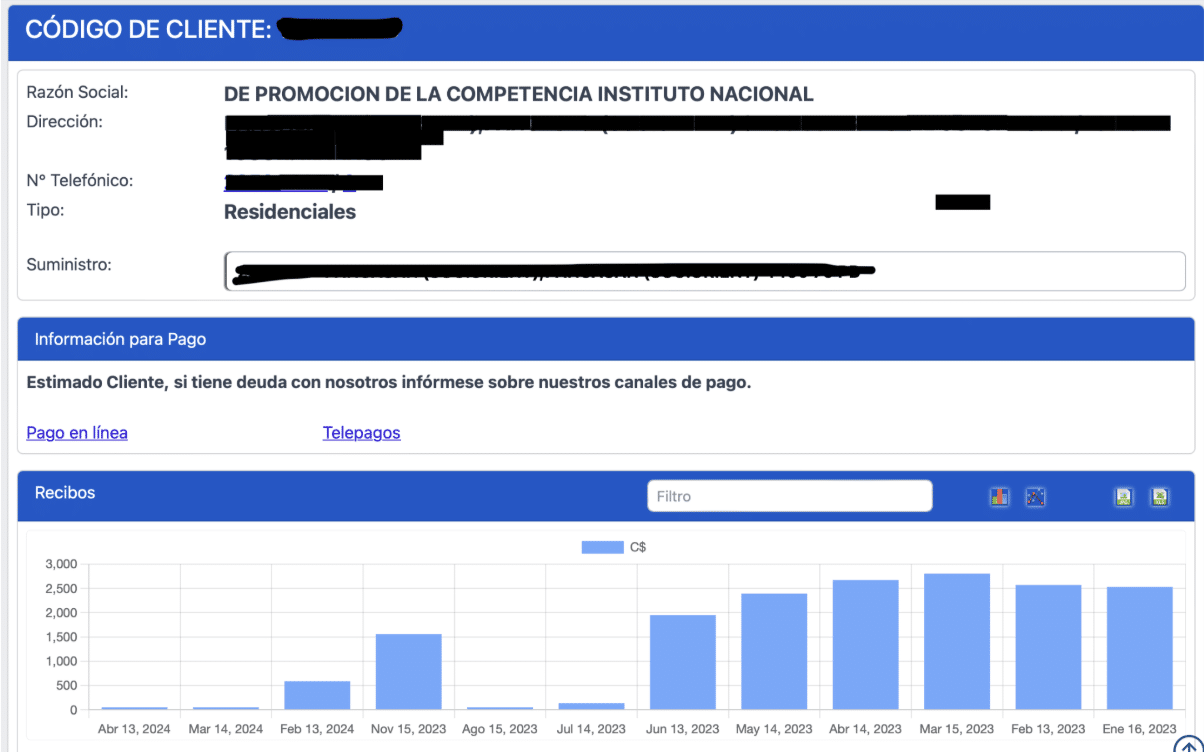
Task: Open the Telepagos link
Action: click(x=362, y=433)
